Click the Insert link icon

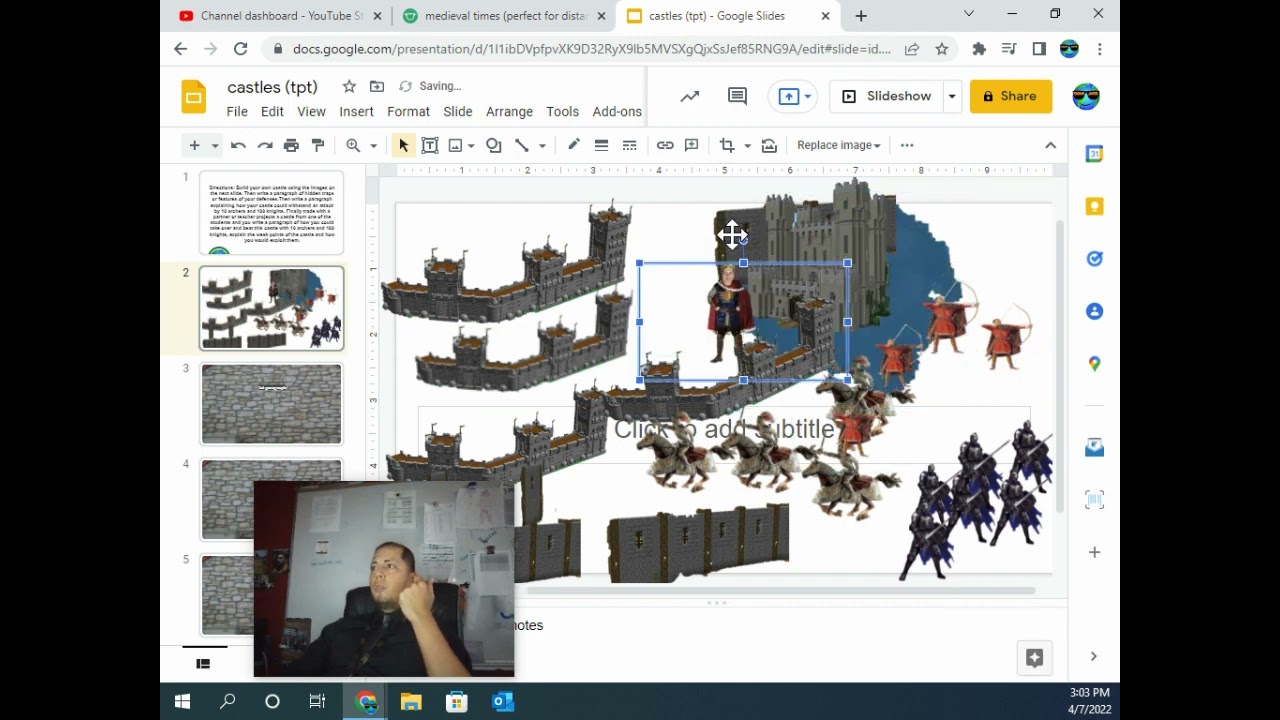[x=665, y=145]
